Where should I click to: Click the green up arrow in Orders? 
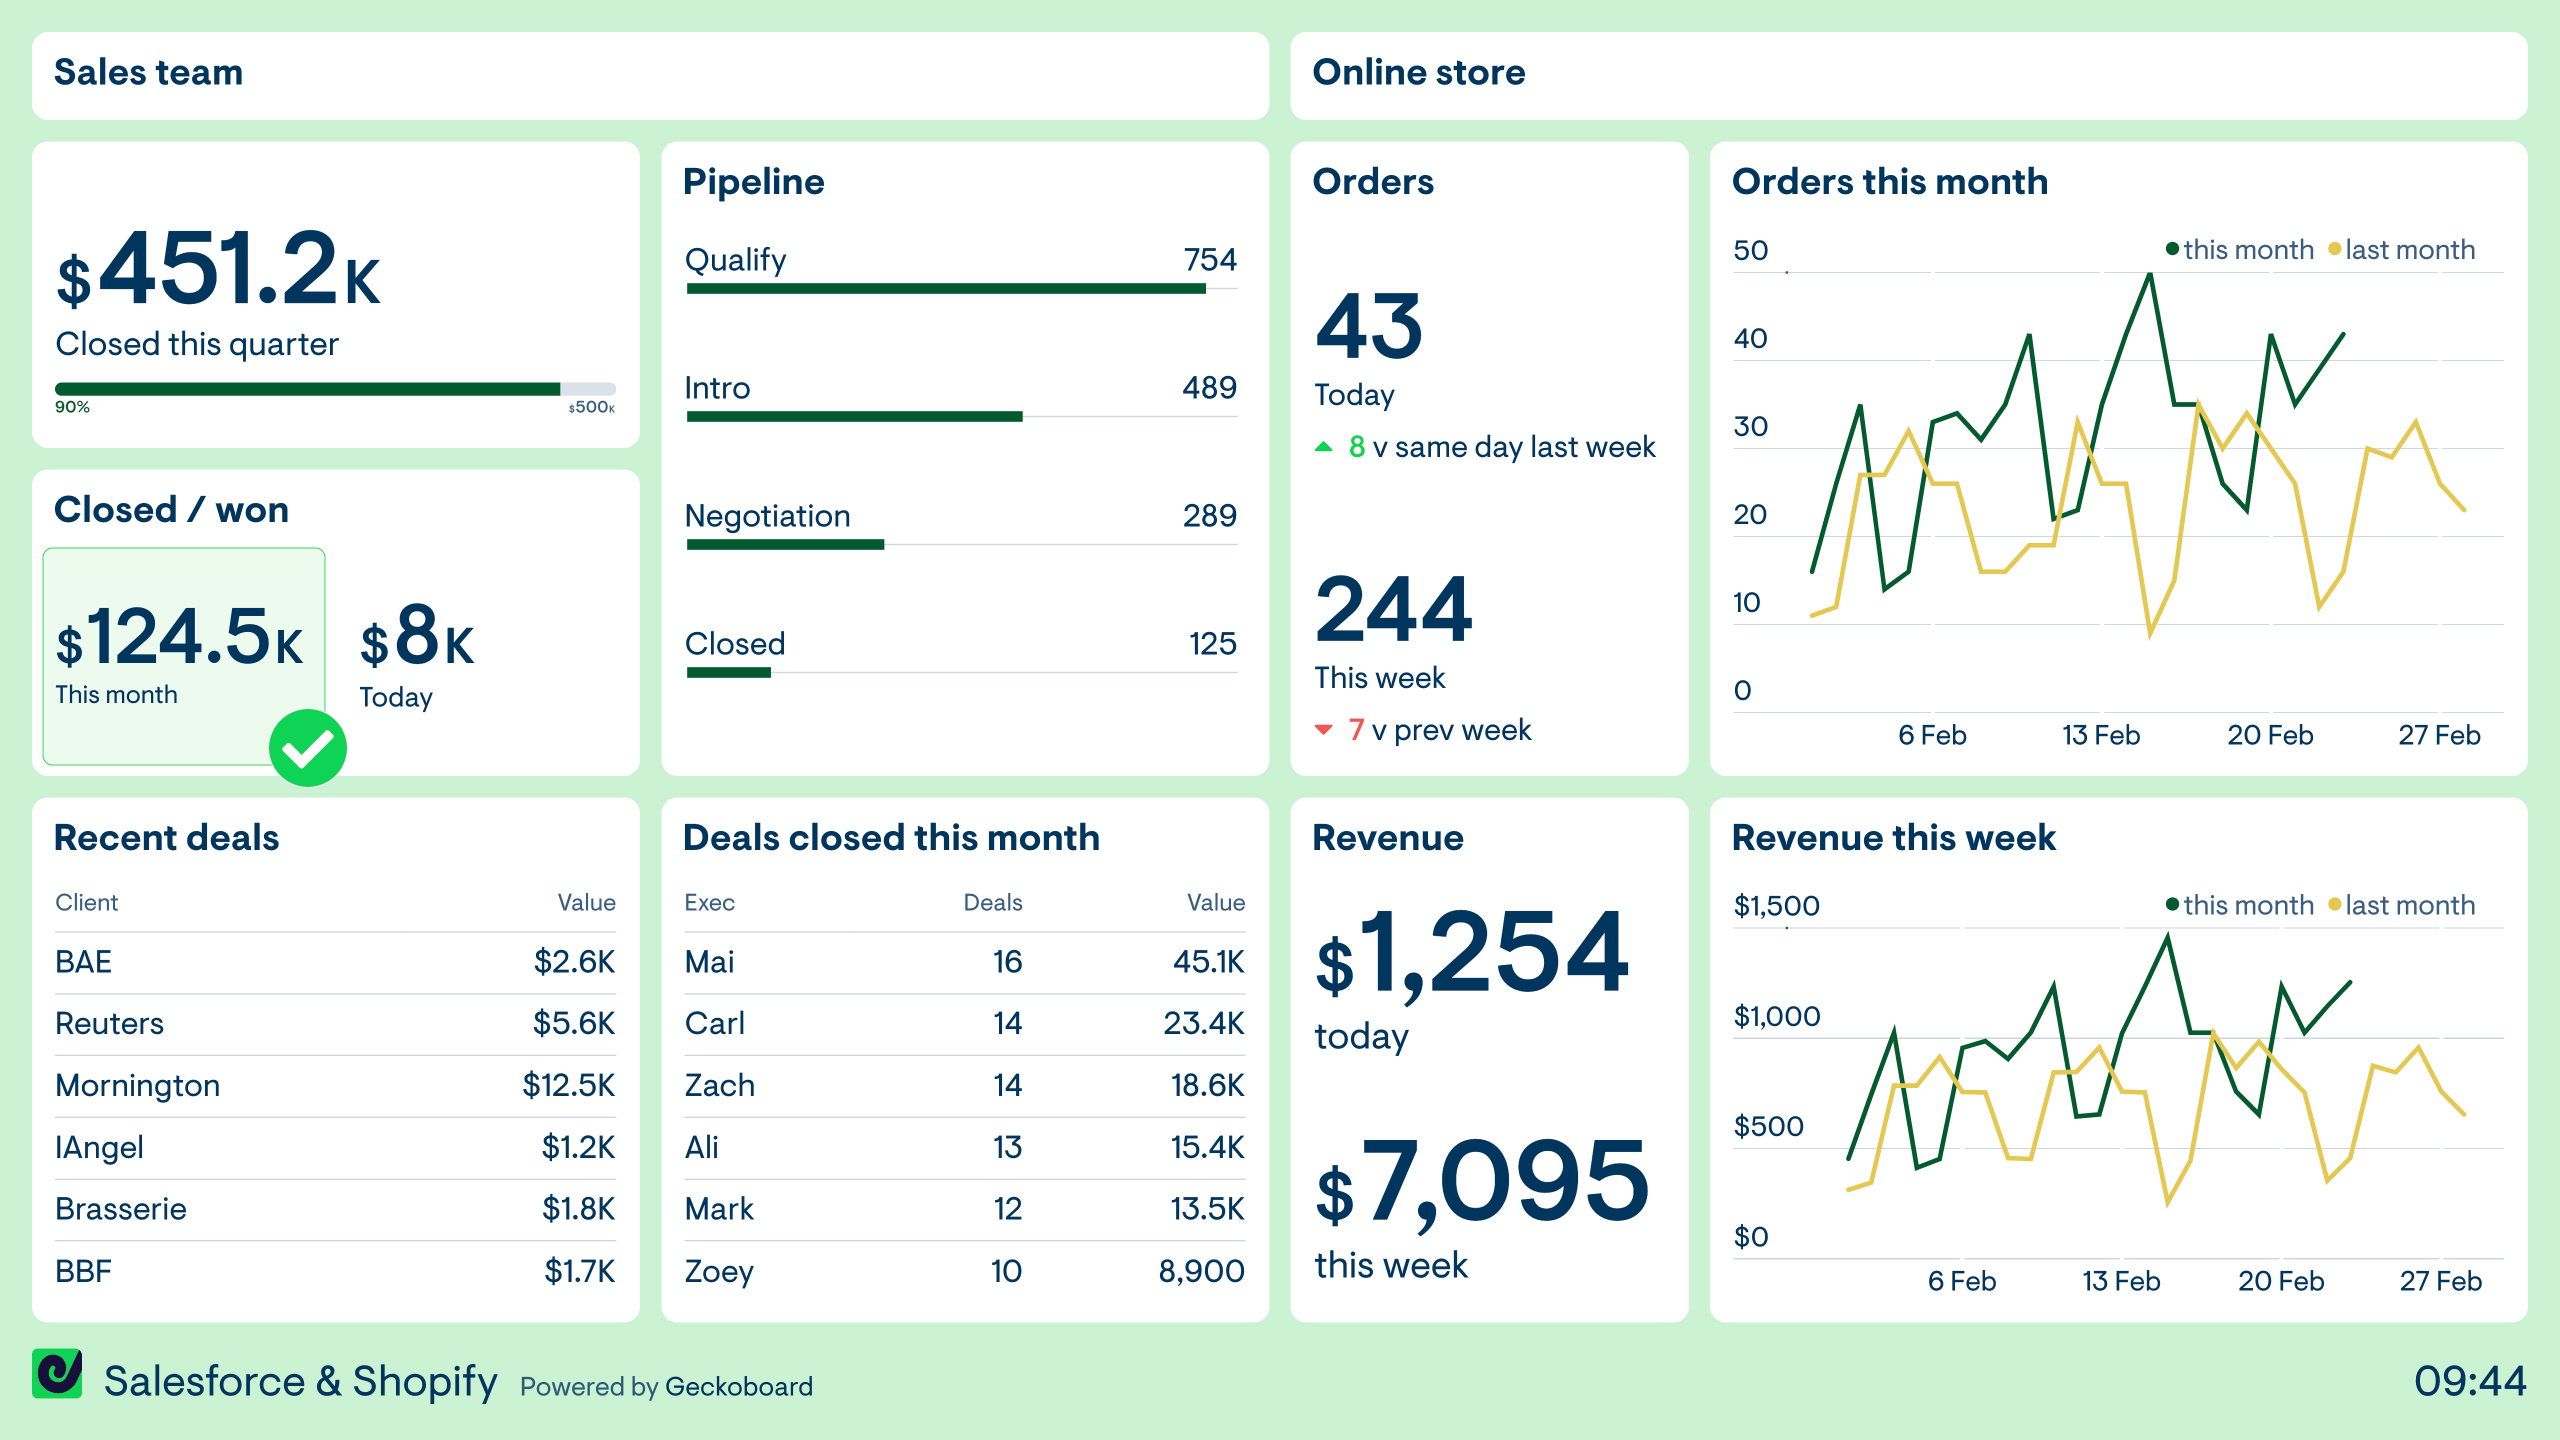pyautogui.click(x=1324, y=447)
